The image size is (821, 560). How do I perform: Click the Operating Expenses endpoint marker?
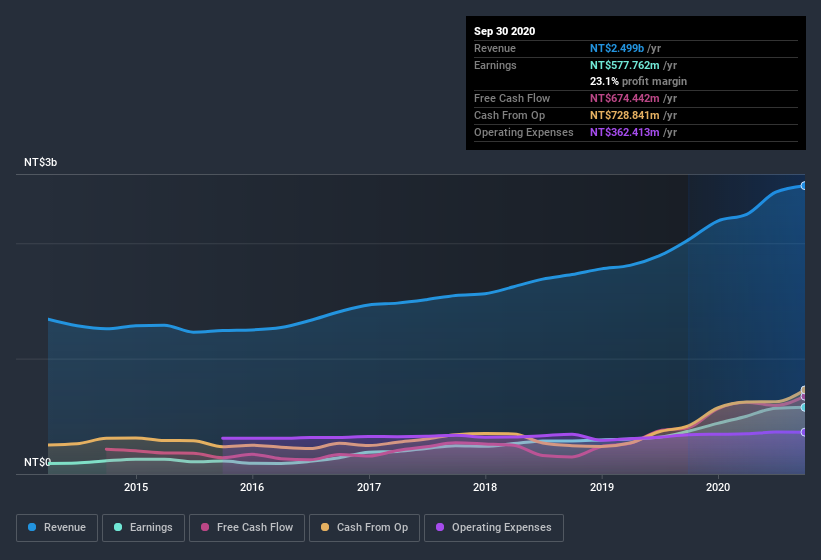click(x=804, y=432)
